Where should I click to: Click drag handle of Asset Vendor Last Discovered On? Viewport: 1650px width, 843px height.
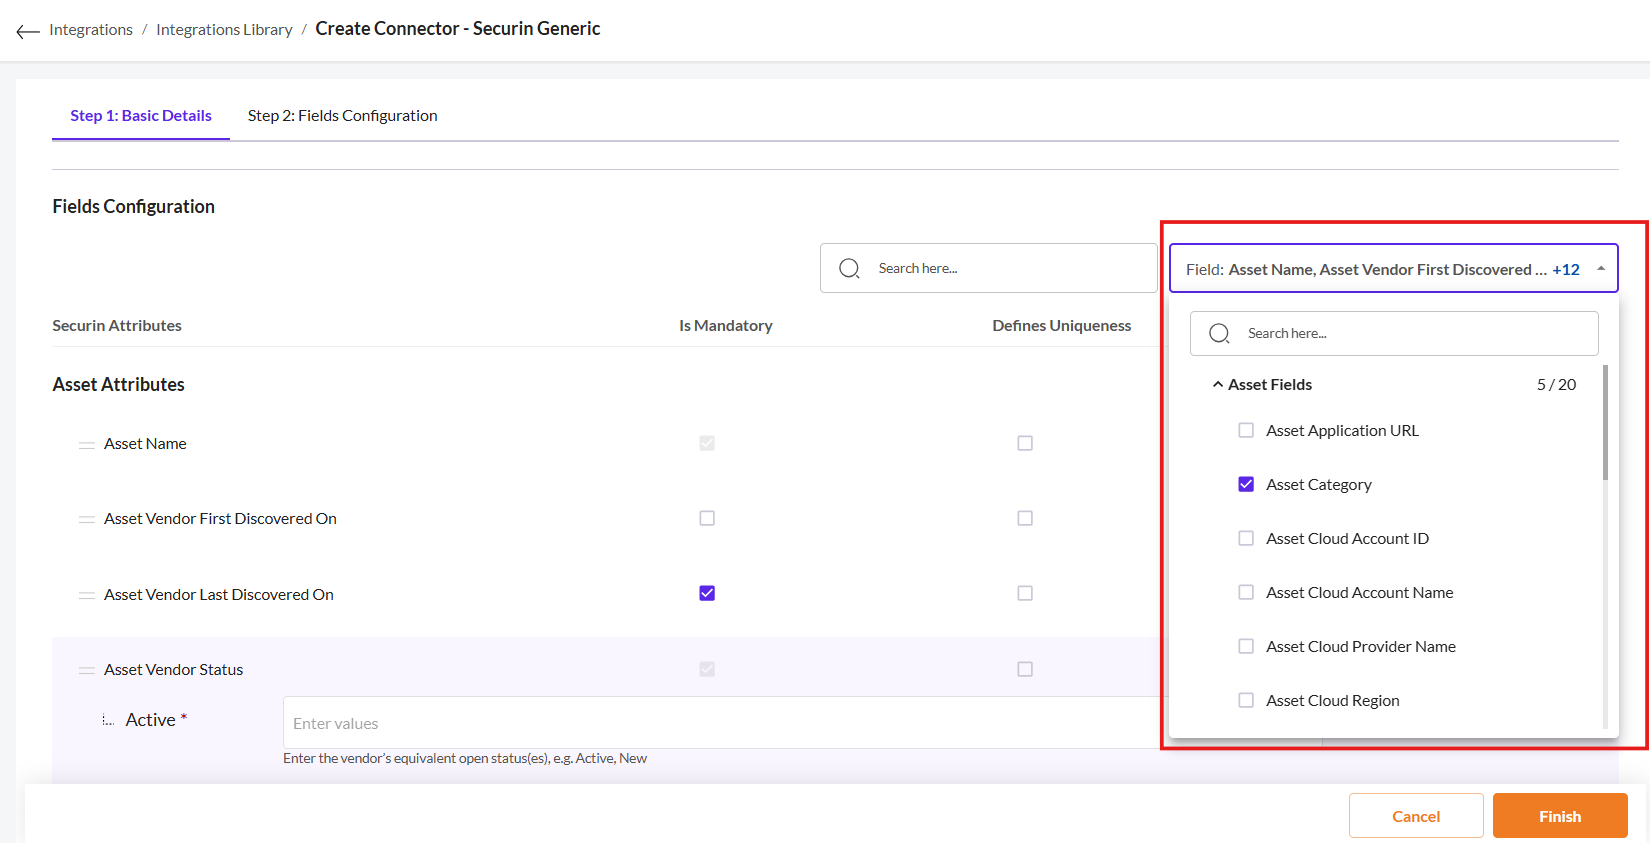87,595
